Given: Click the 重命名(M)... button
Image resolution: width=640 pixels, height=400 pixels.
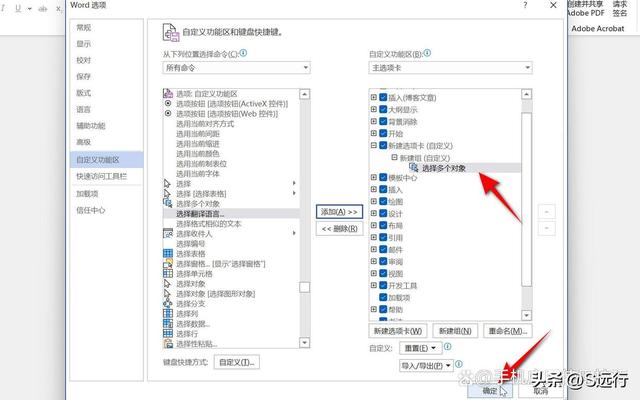Looking at the screenshot, I should 508,331.
